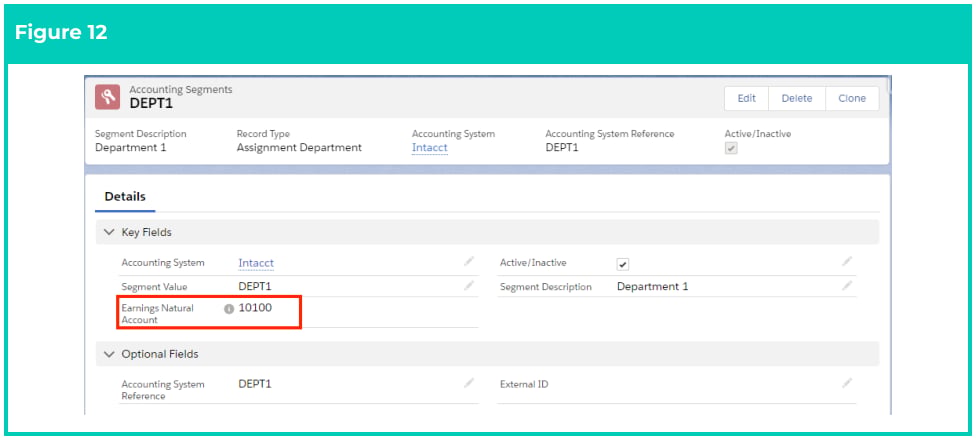This screenshot has height=440, width=976.
Task: Click the 'Earnings Natural Account' field label
Action: [x=157, y=314]
